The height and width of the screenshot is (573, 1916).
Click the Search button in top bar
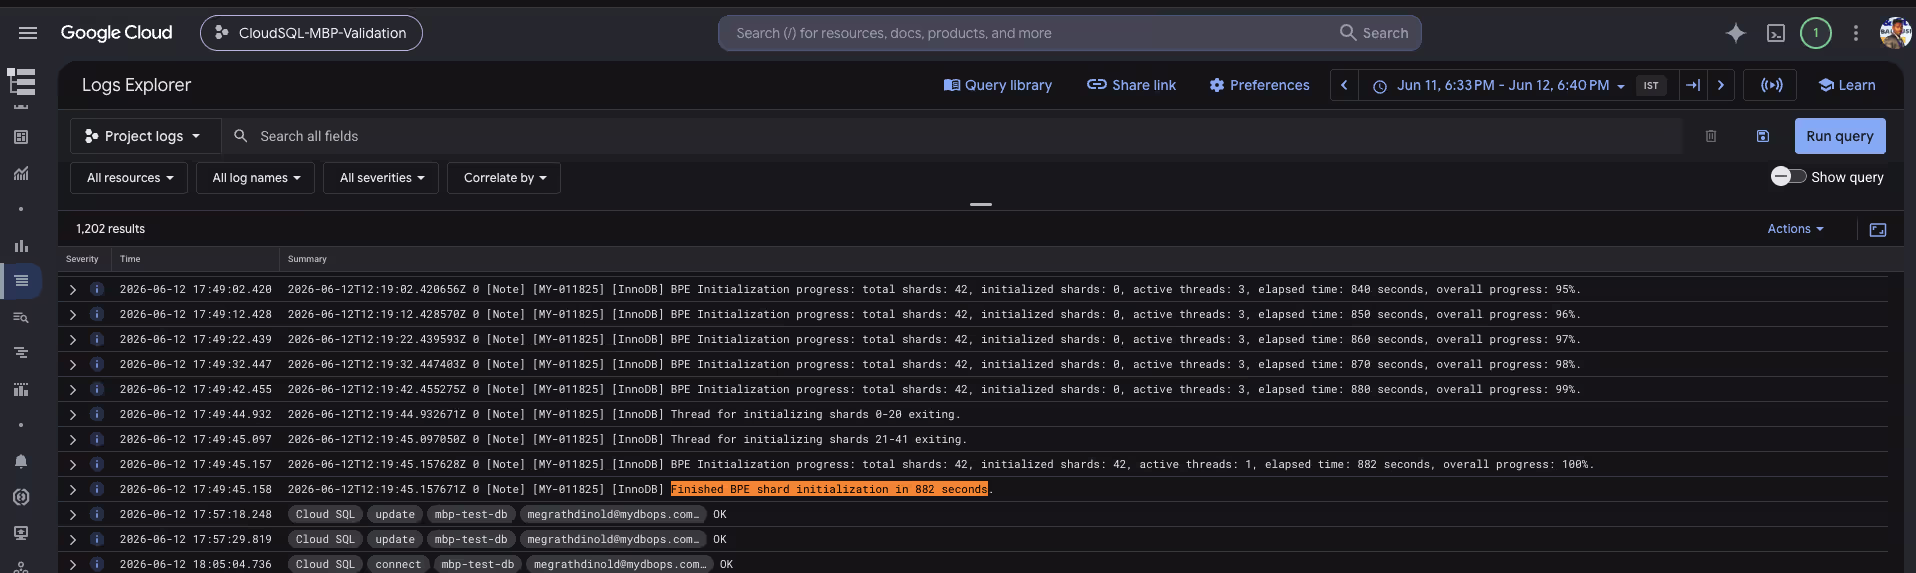click(1374, 33)
